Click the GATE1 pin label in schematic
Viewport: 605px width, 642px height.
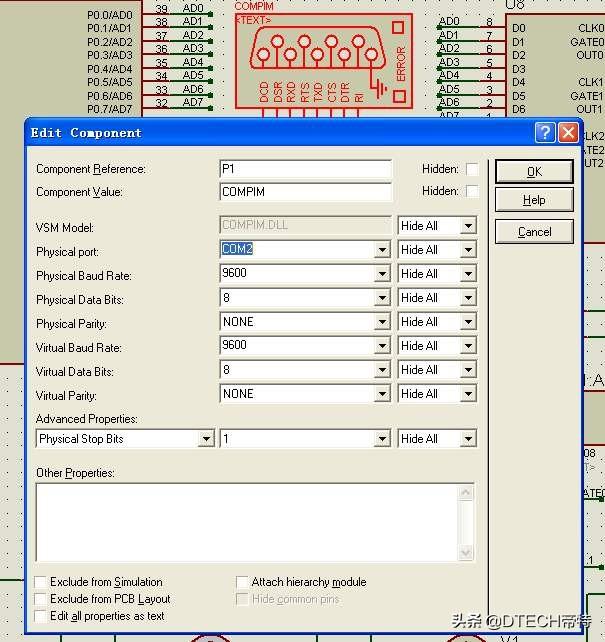click(x=587, y=96)
